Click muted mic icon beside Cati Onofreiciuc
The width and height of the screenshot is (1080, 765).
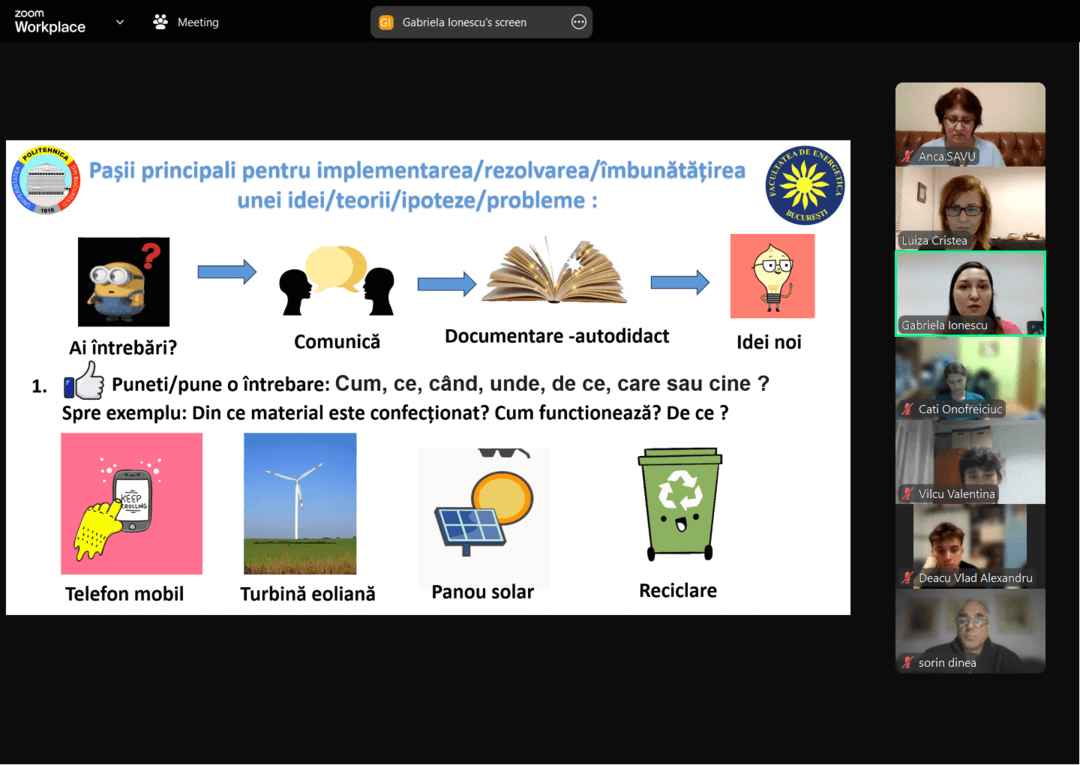coord(907,409)
